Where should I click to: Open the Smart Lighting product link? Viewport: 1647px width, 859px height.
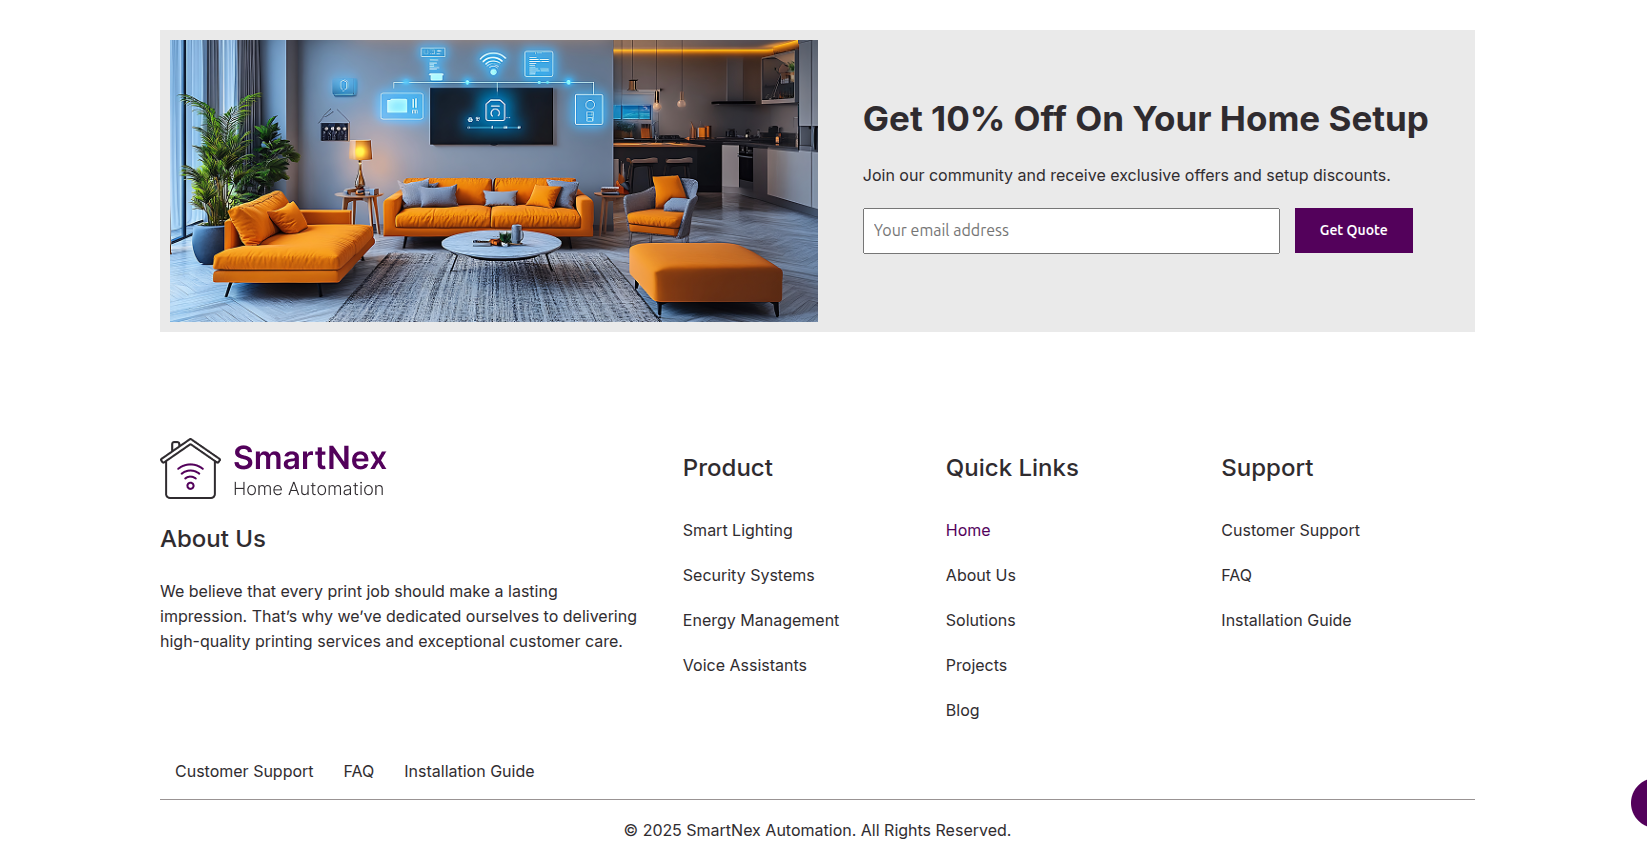(x=737, y=531)
